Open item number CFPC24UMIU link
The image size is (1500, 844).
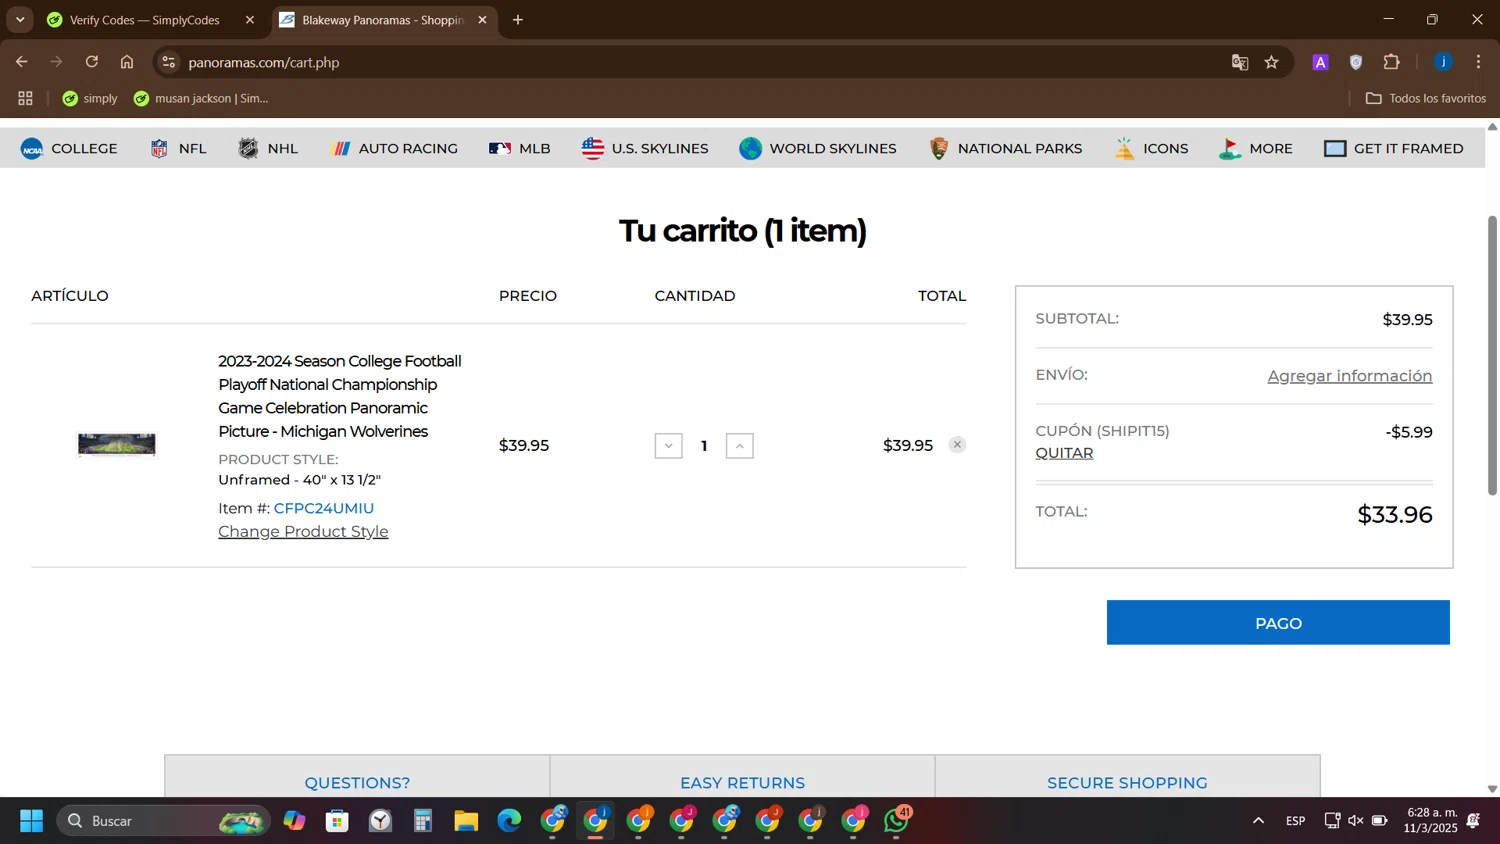[324, 508]
